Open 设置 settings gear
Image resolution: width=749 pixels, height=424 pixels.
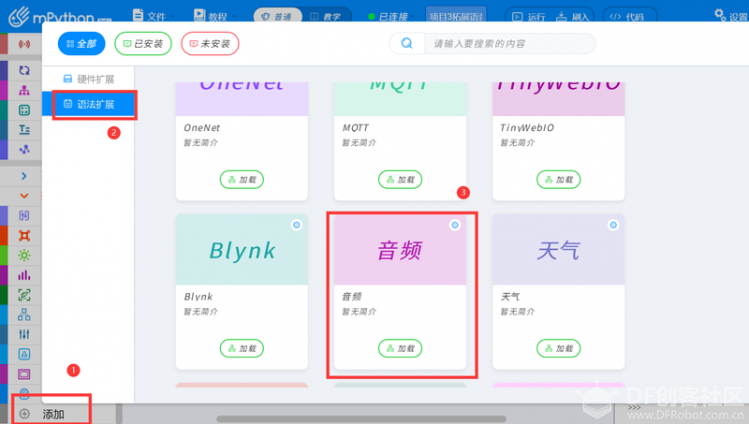(731, 16)
